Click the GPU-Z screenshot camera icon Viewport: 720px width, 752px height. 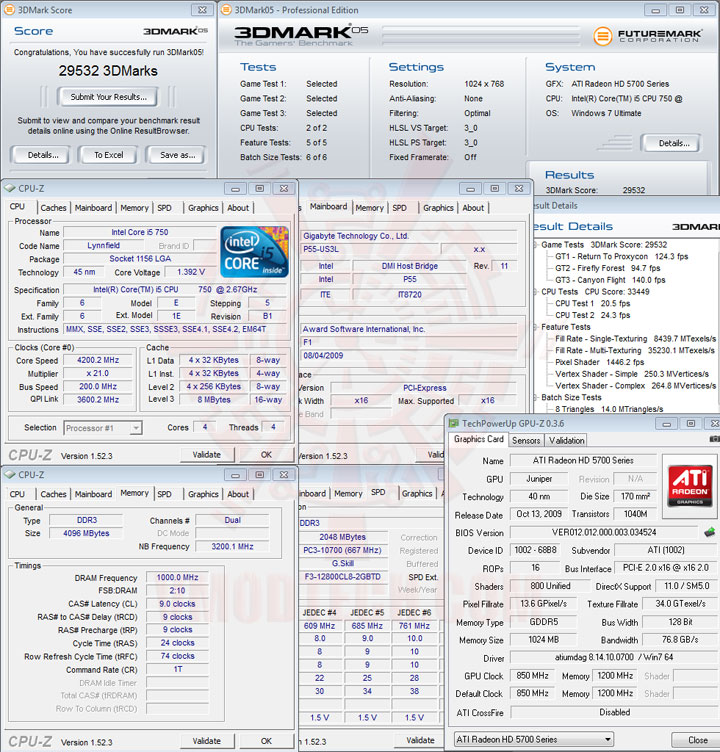715,439
